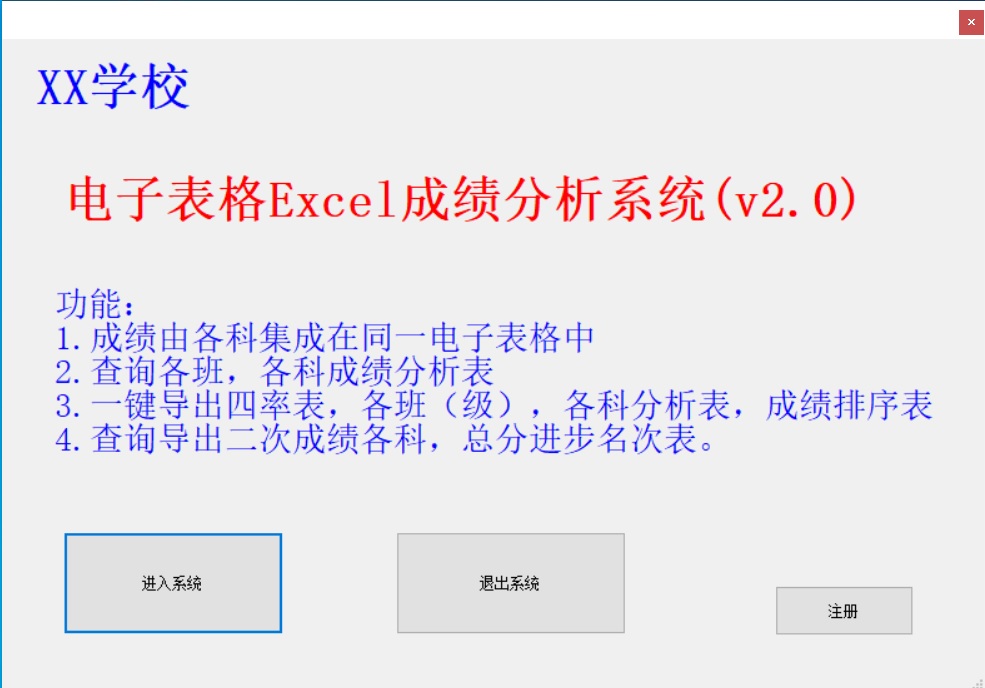Click the 同一电子表格中 text in line 1

tap(477, 338)
